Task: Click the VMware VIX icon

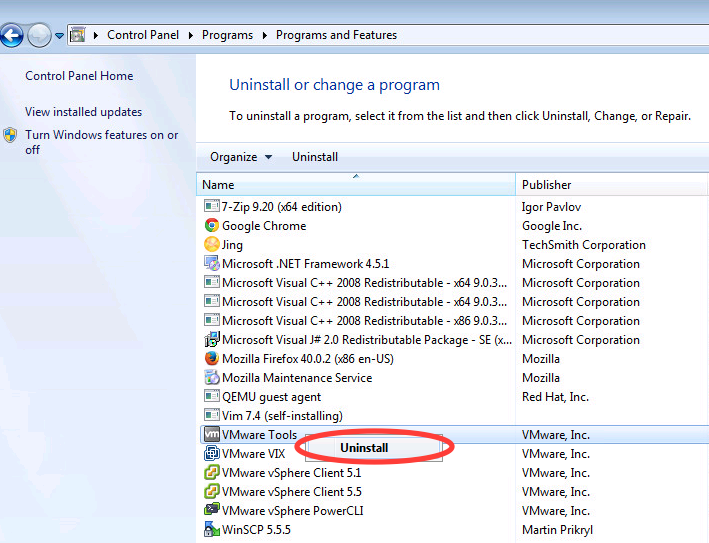Action: (x=211, y=454)
